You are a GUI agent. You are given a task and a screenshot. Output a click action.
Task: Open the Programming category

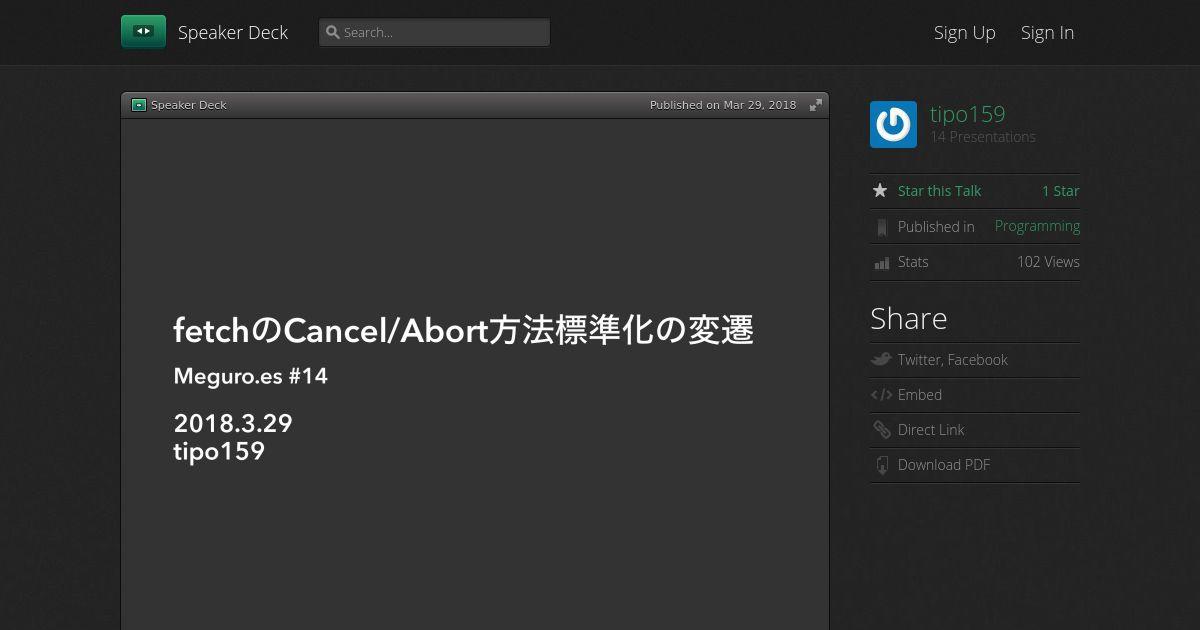point(1037,227)
